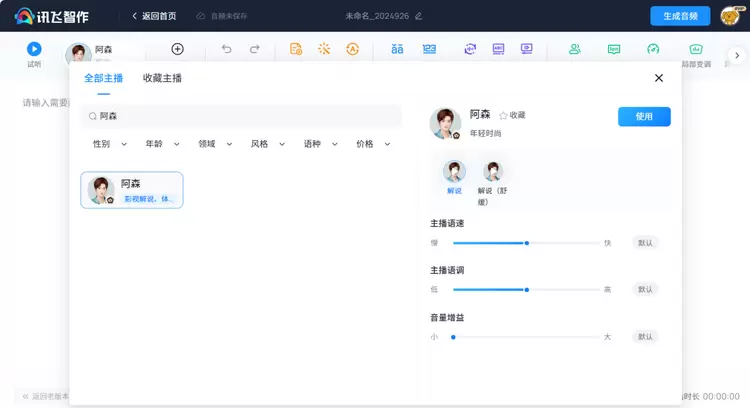Switch to the 收藏主播 tab

[162, 78]
